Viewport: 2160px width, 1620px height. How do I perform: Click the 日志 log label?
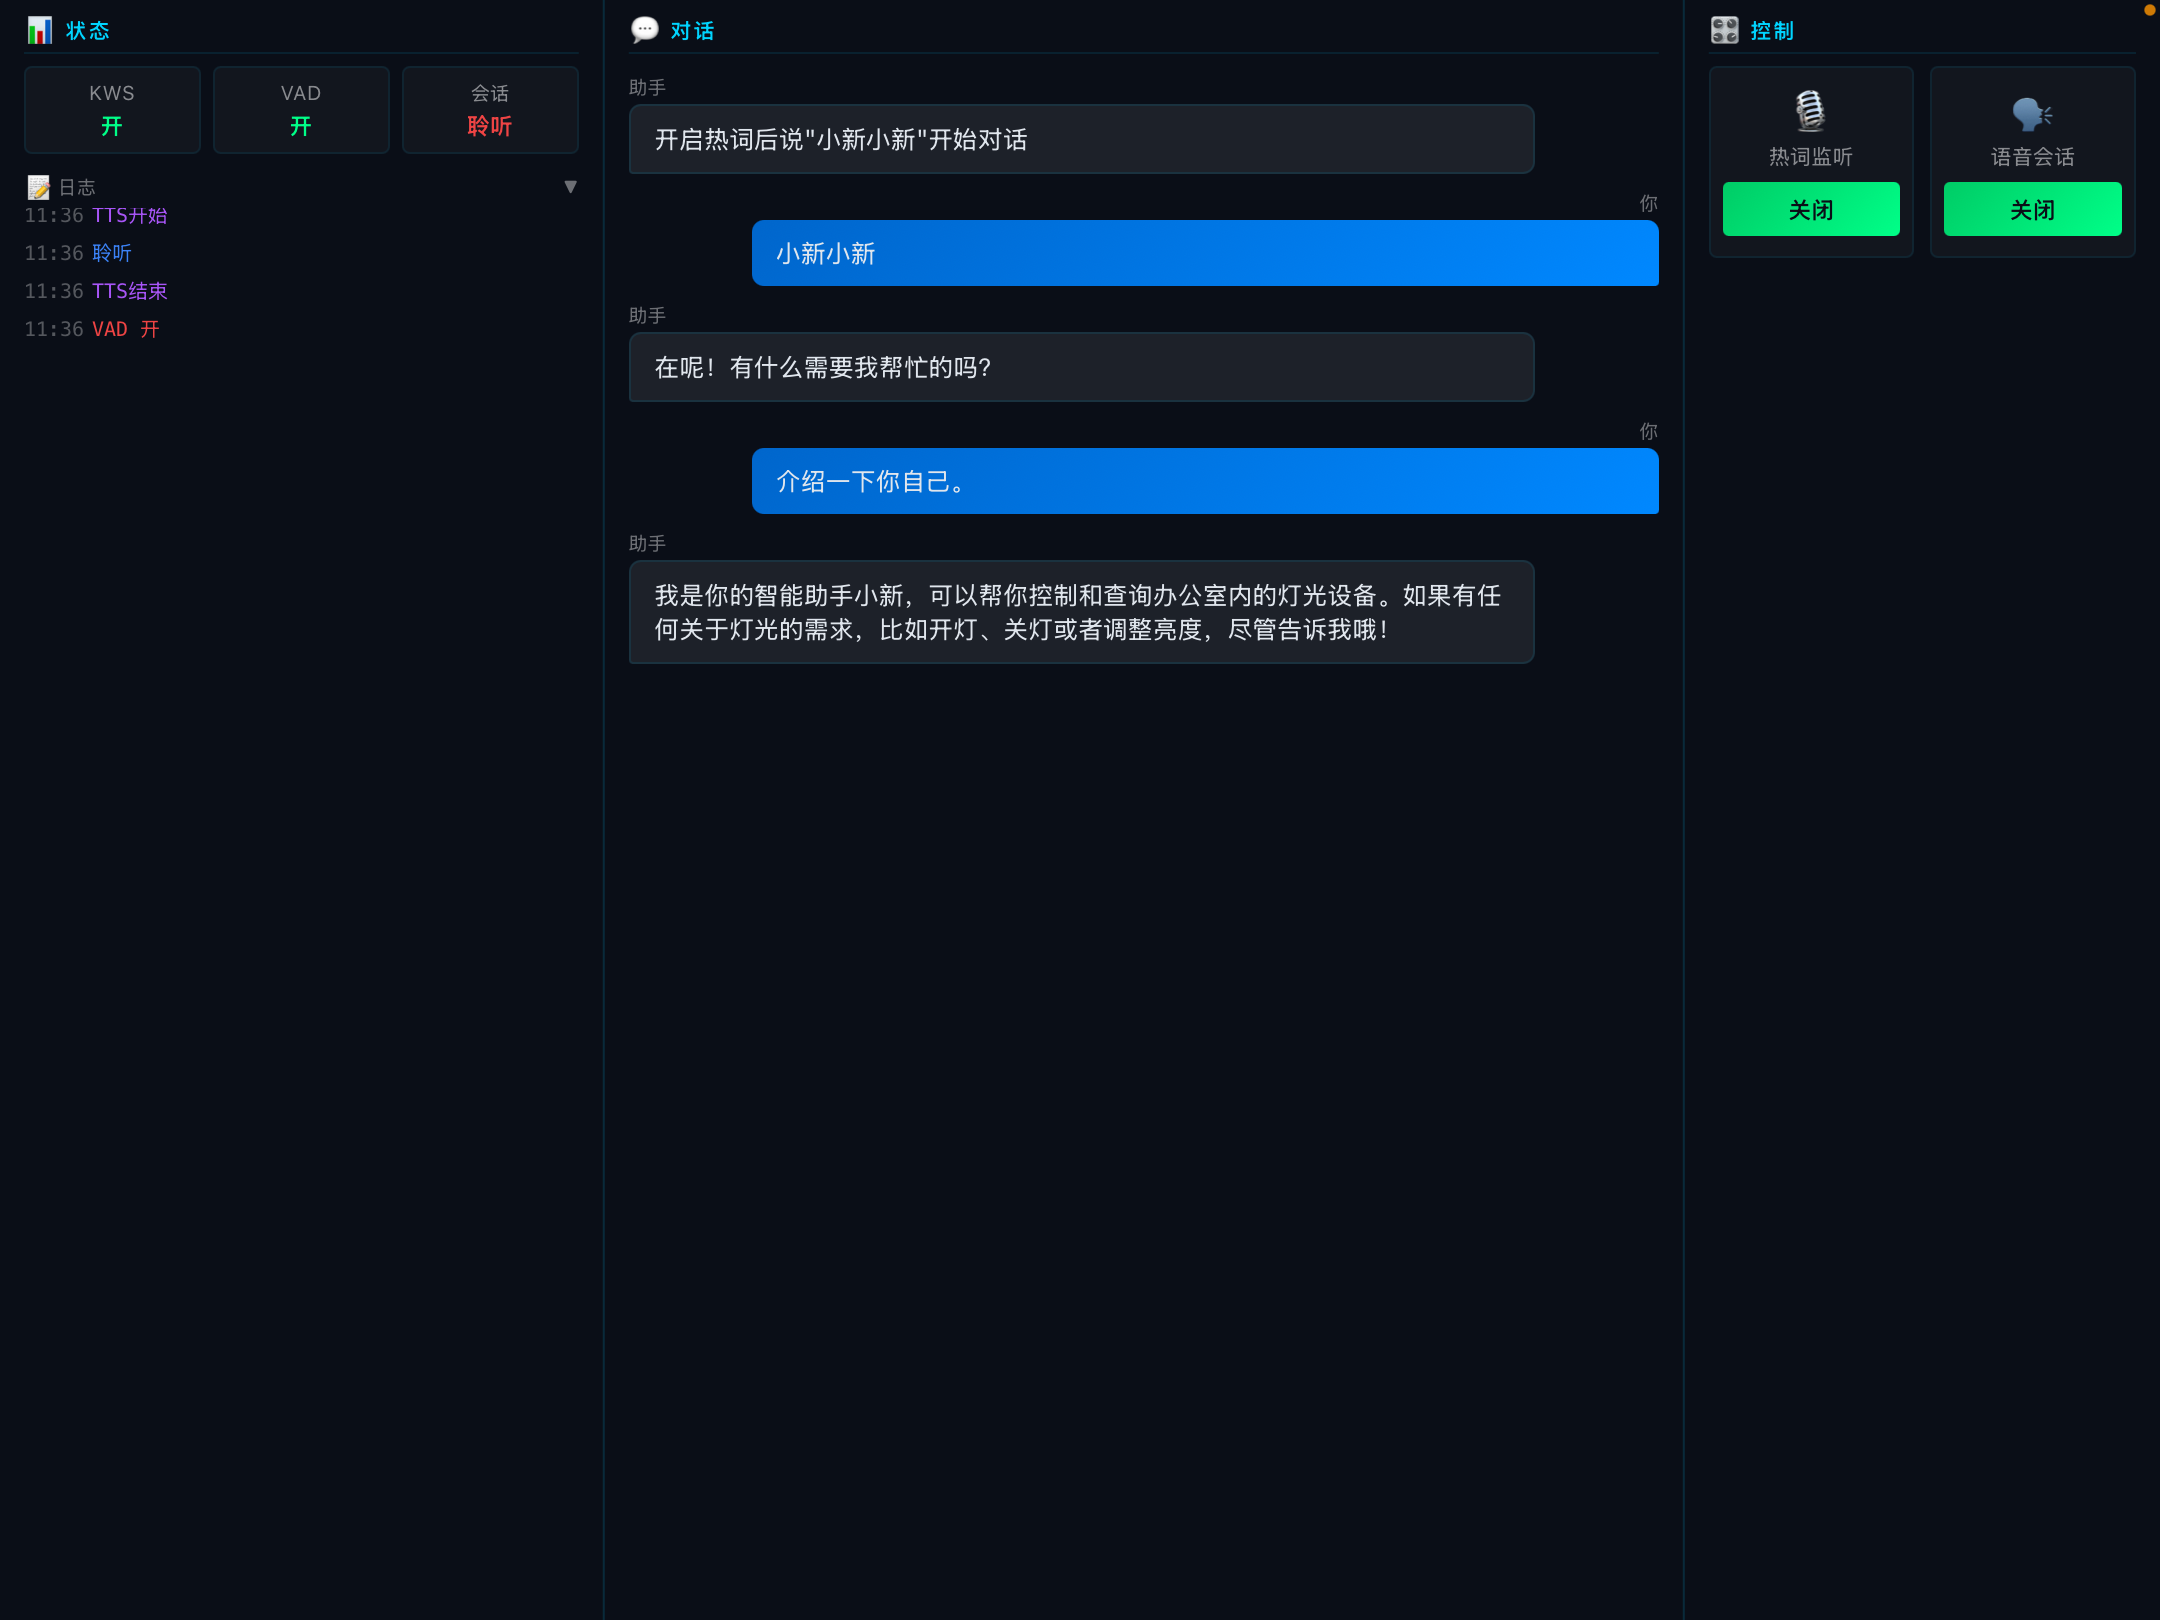[x=77, y=187]
